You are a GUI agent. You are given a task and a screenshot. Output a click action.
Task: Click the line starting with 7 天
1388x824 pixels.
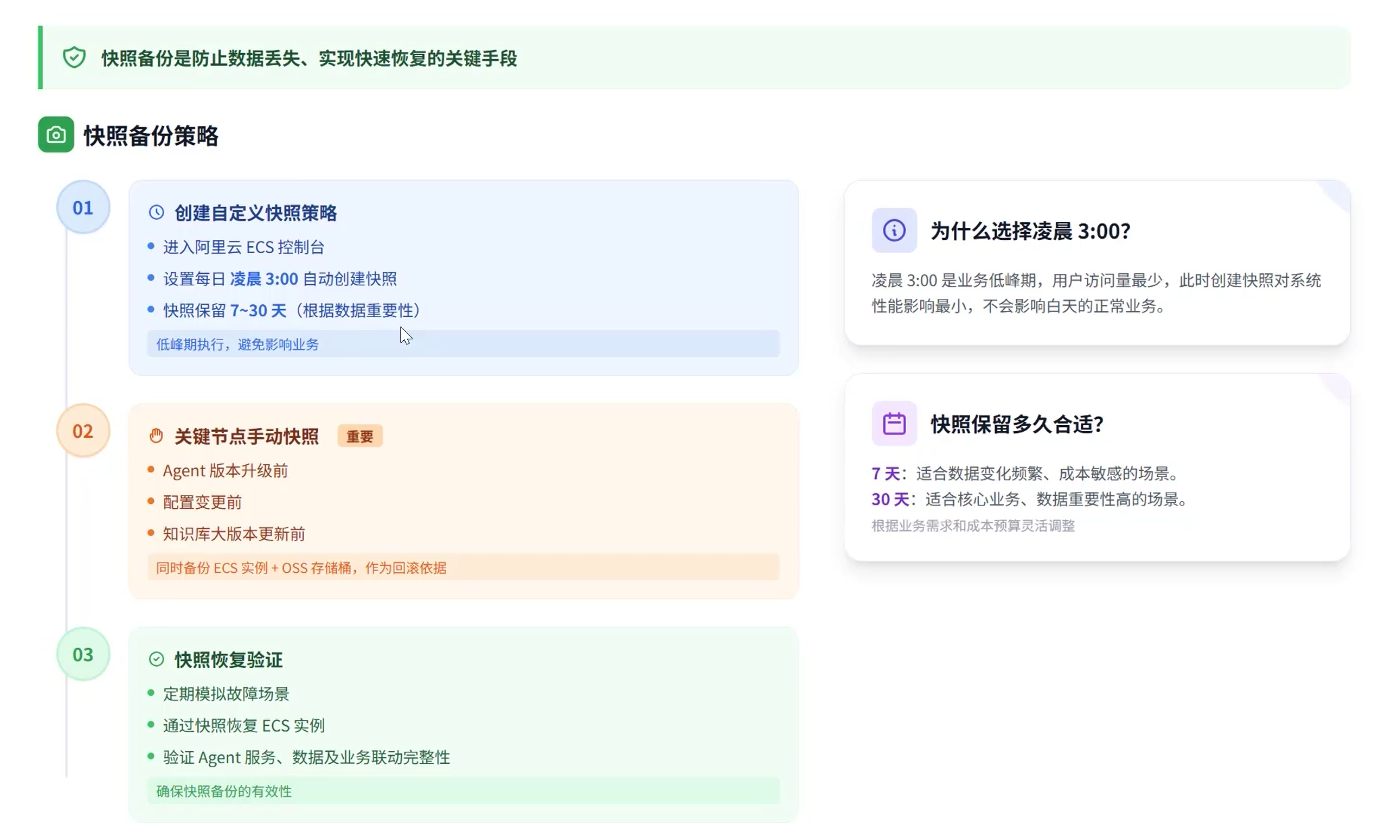point(1028,473)
